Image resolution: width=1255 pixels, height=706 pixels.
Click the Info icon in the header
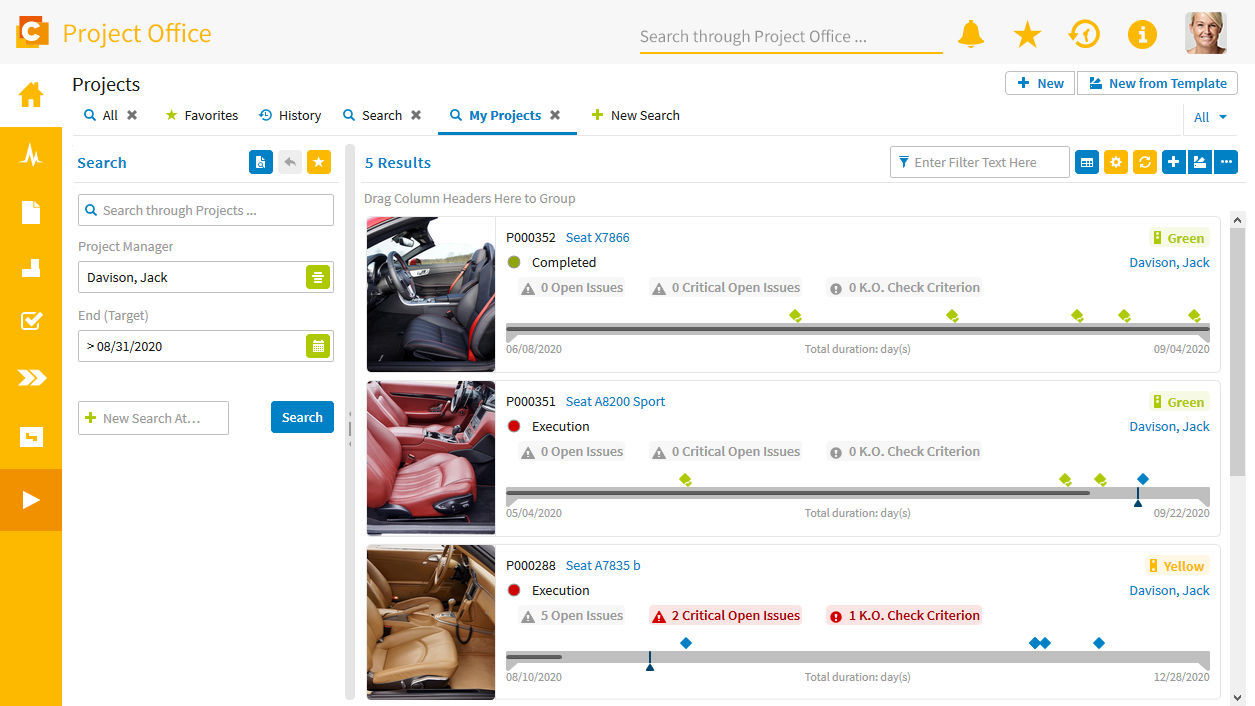coord(1142,34)
